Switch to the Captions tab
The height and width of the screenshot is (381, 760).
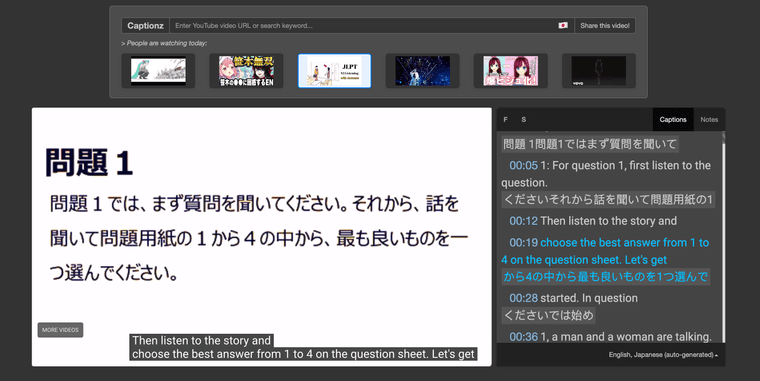[x=673, y=119]
